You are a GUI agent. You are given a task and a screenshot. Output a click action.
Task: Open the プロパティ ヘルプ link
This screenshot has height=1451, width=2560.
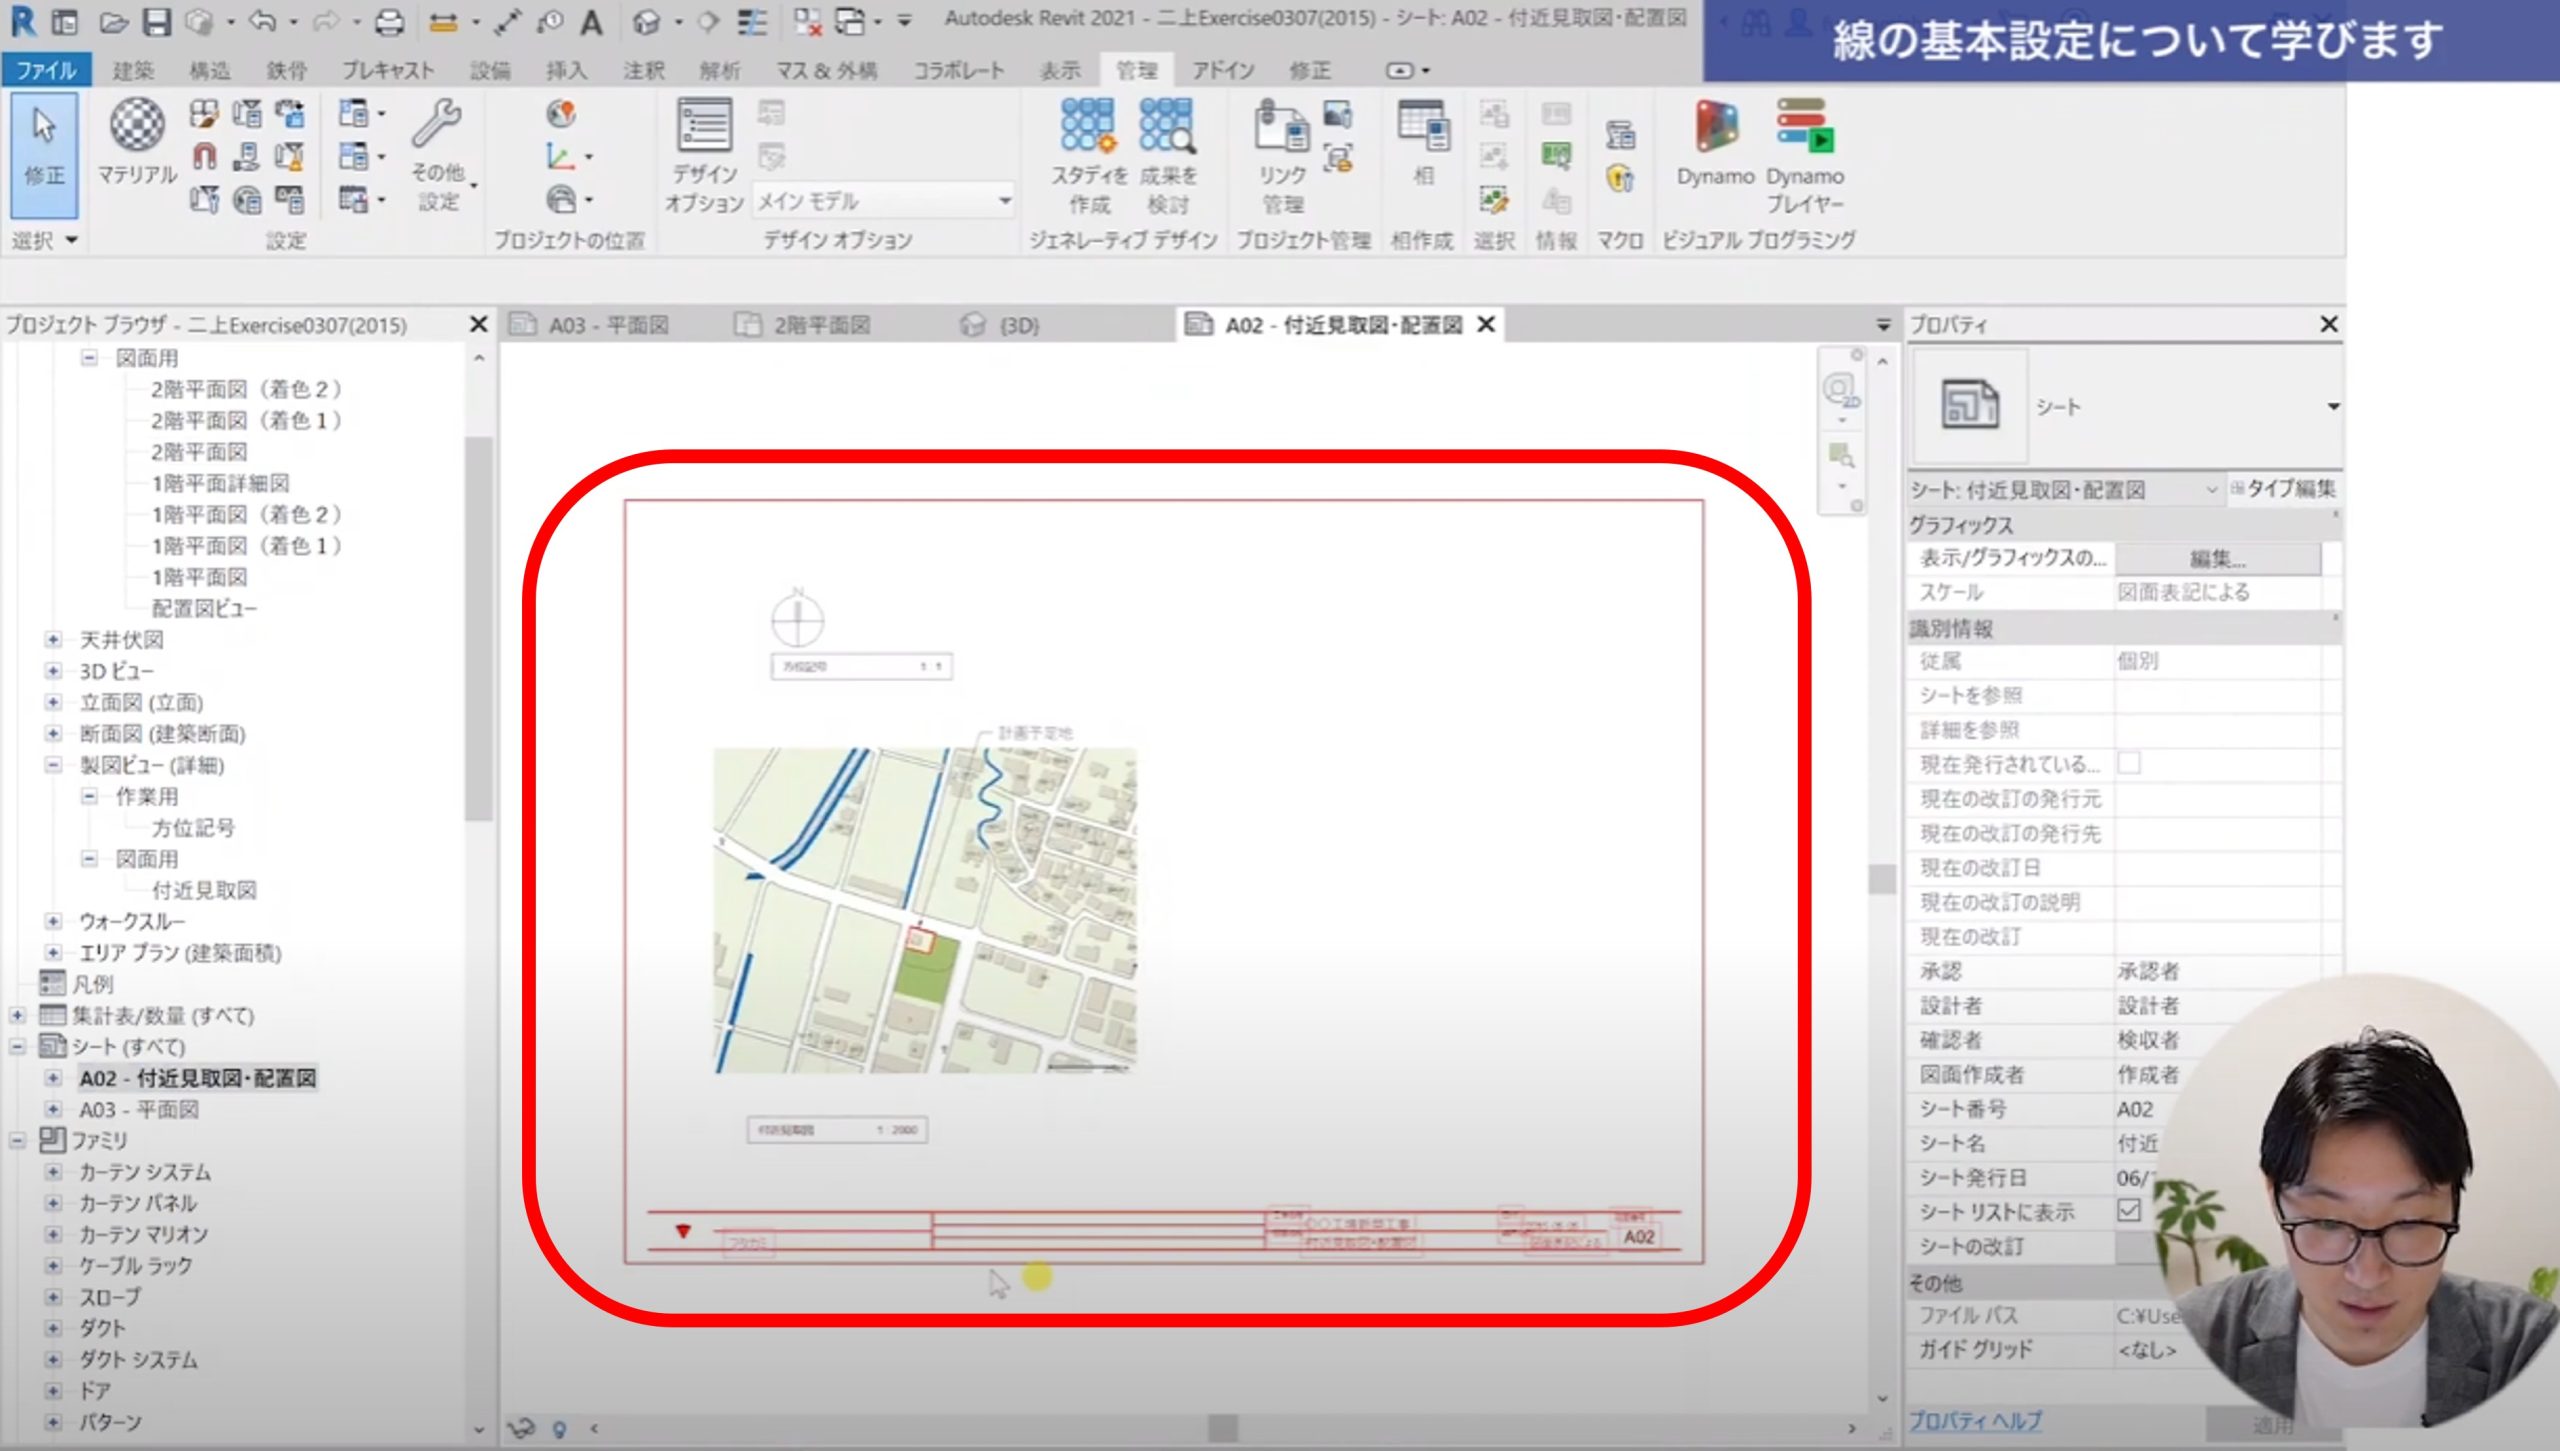[1975, 1420]
